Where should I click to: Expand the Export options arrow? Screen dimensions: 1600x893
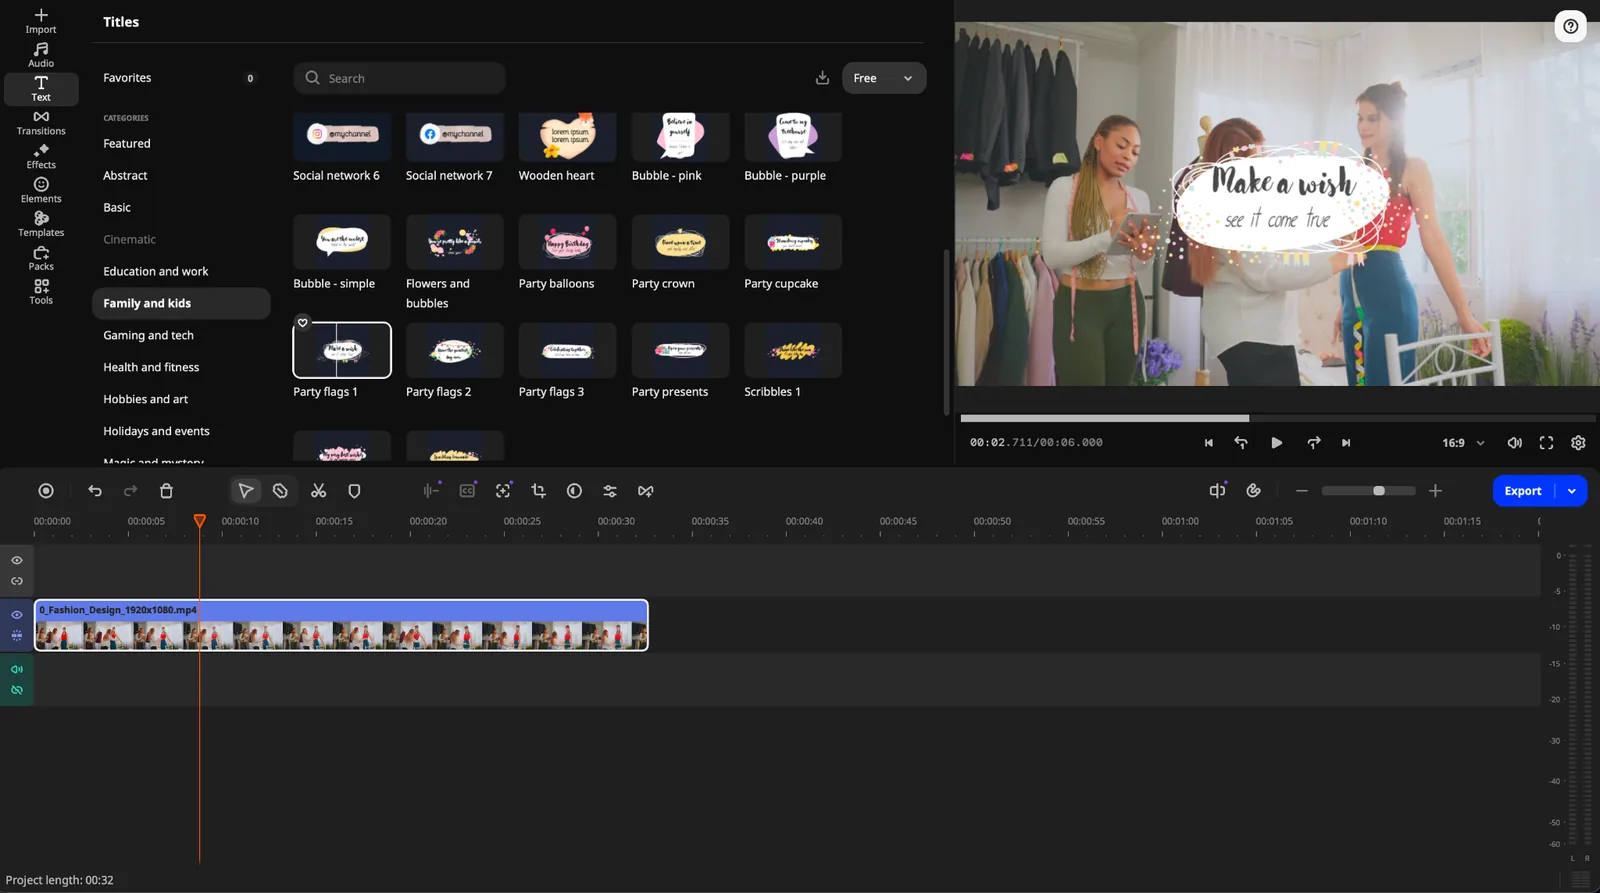(x=1572, y=491)
